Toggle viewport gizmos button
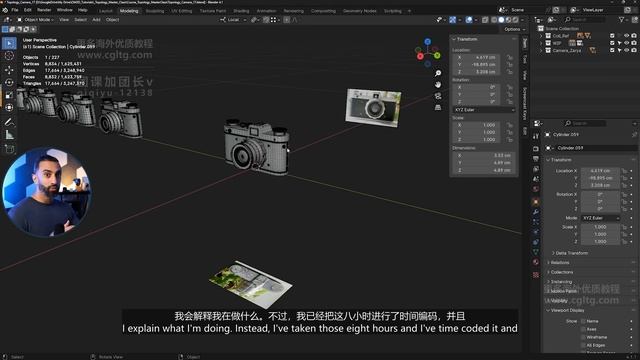 (453, 20)
